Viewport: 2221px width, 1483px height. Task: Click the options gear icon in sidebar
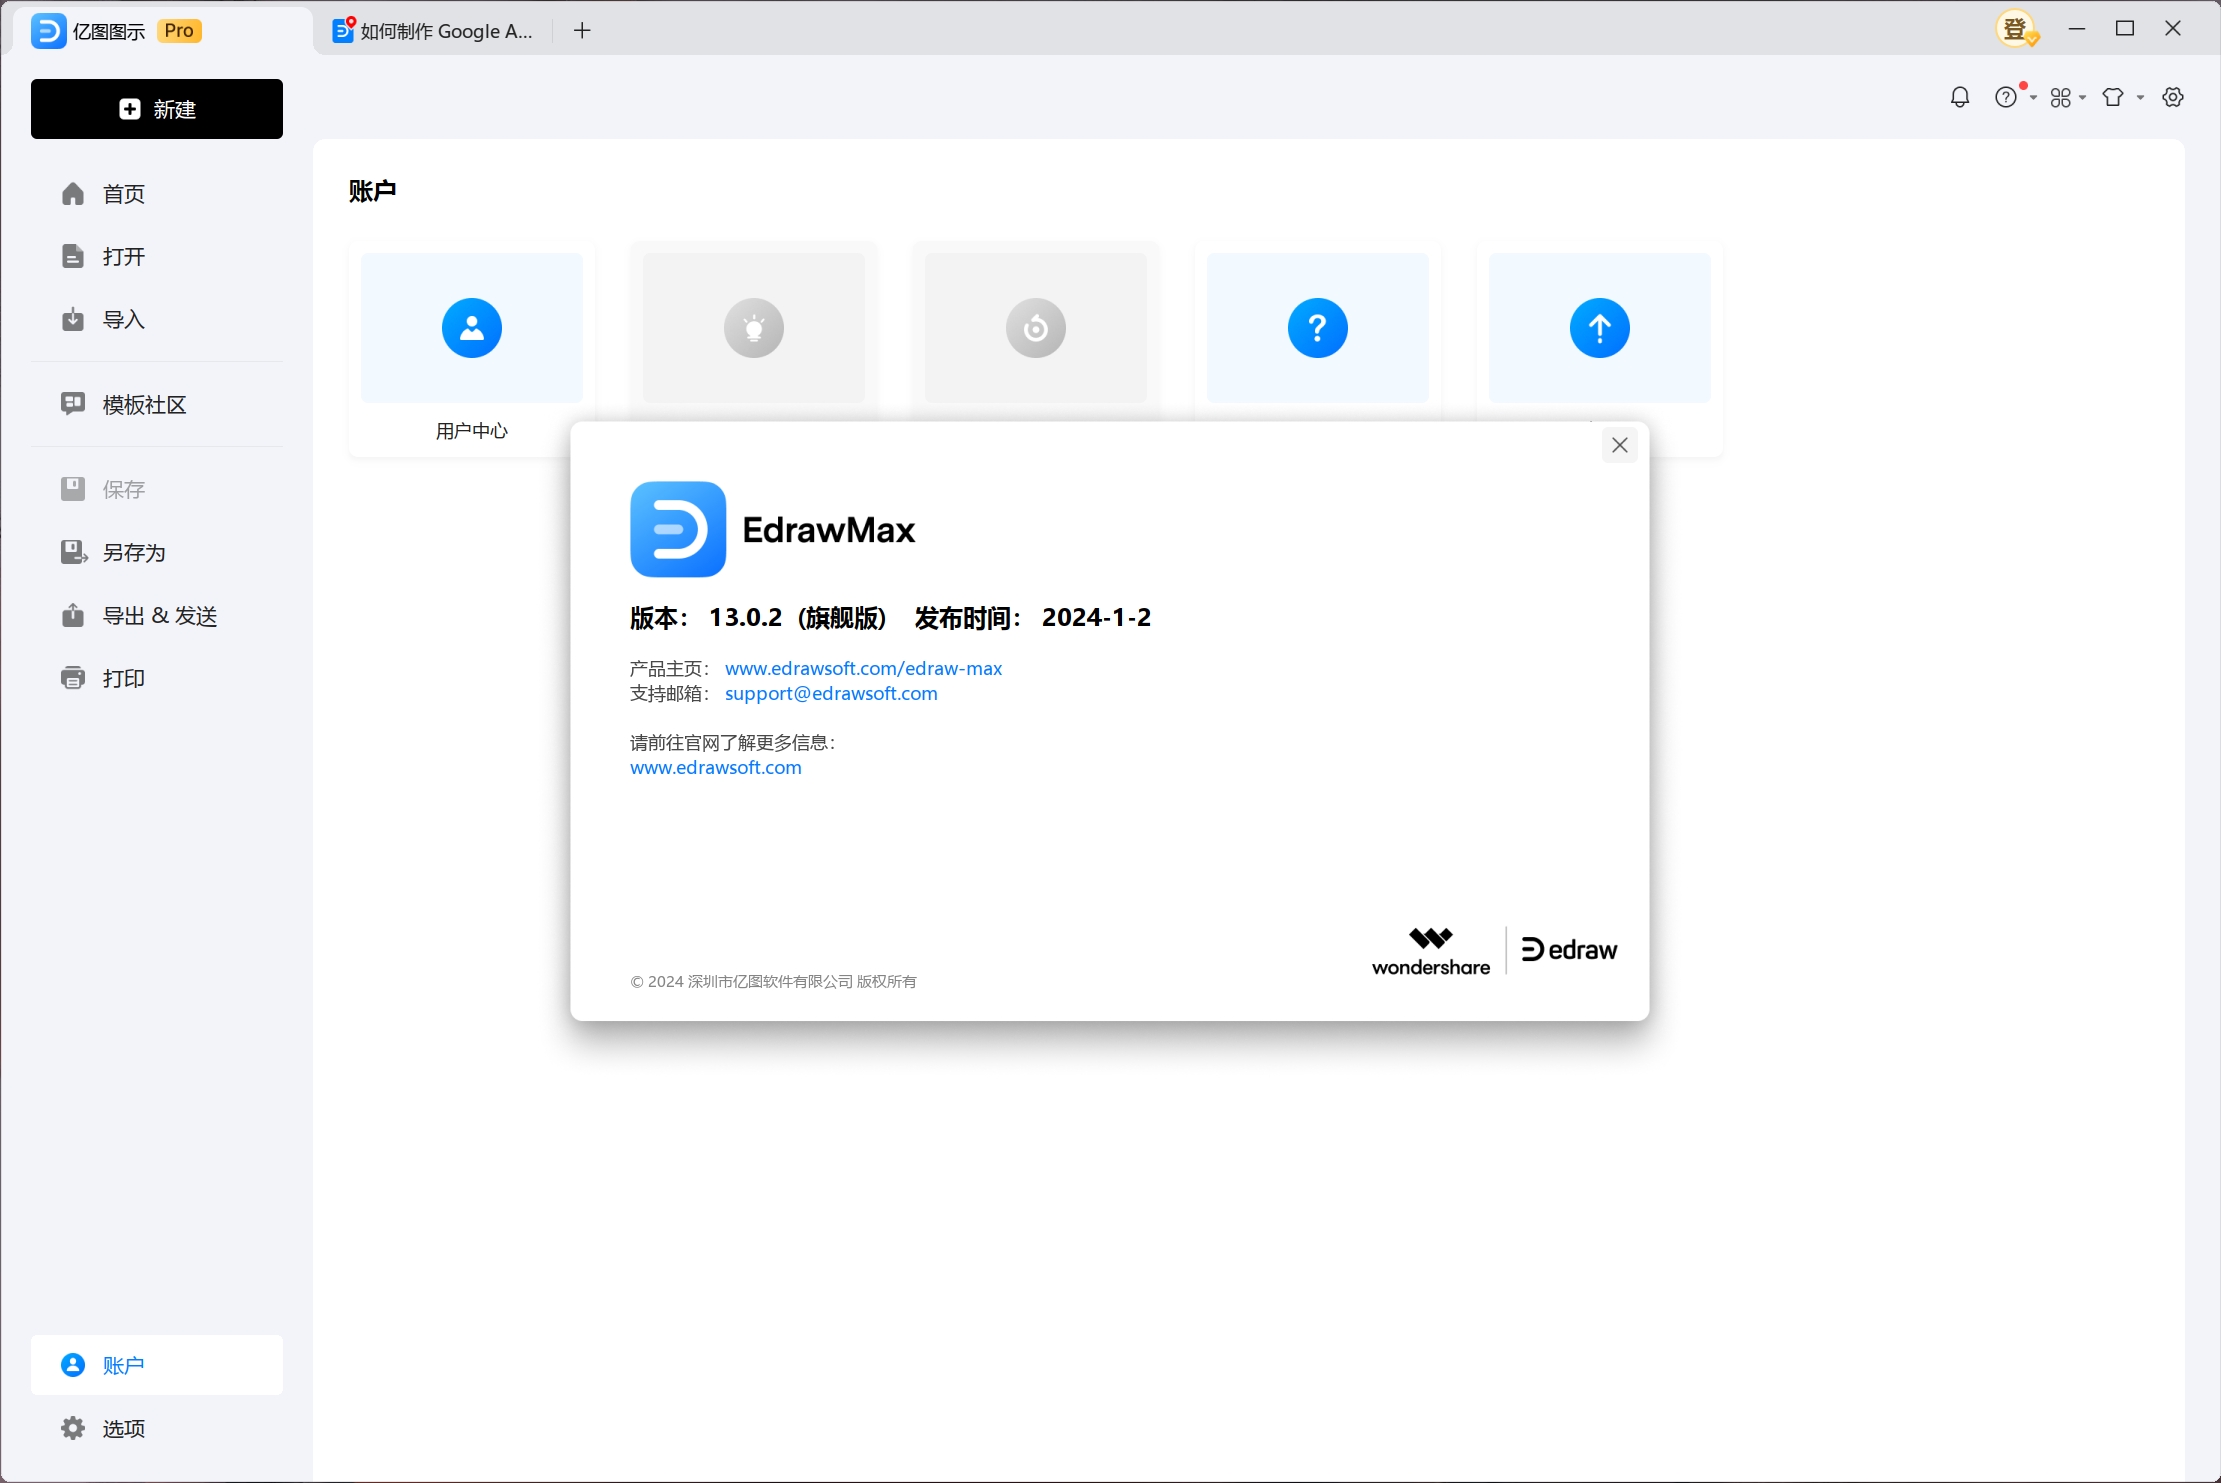point(73,1428)
